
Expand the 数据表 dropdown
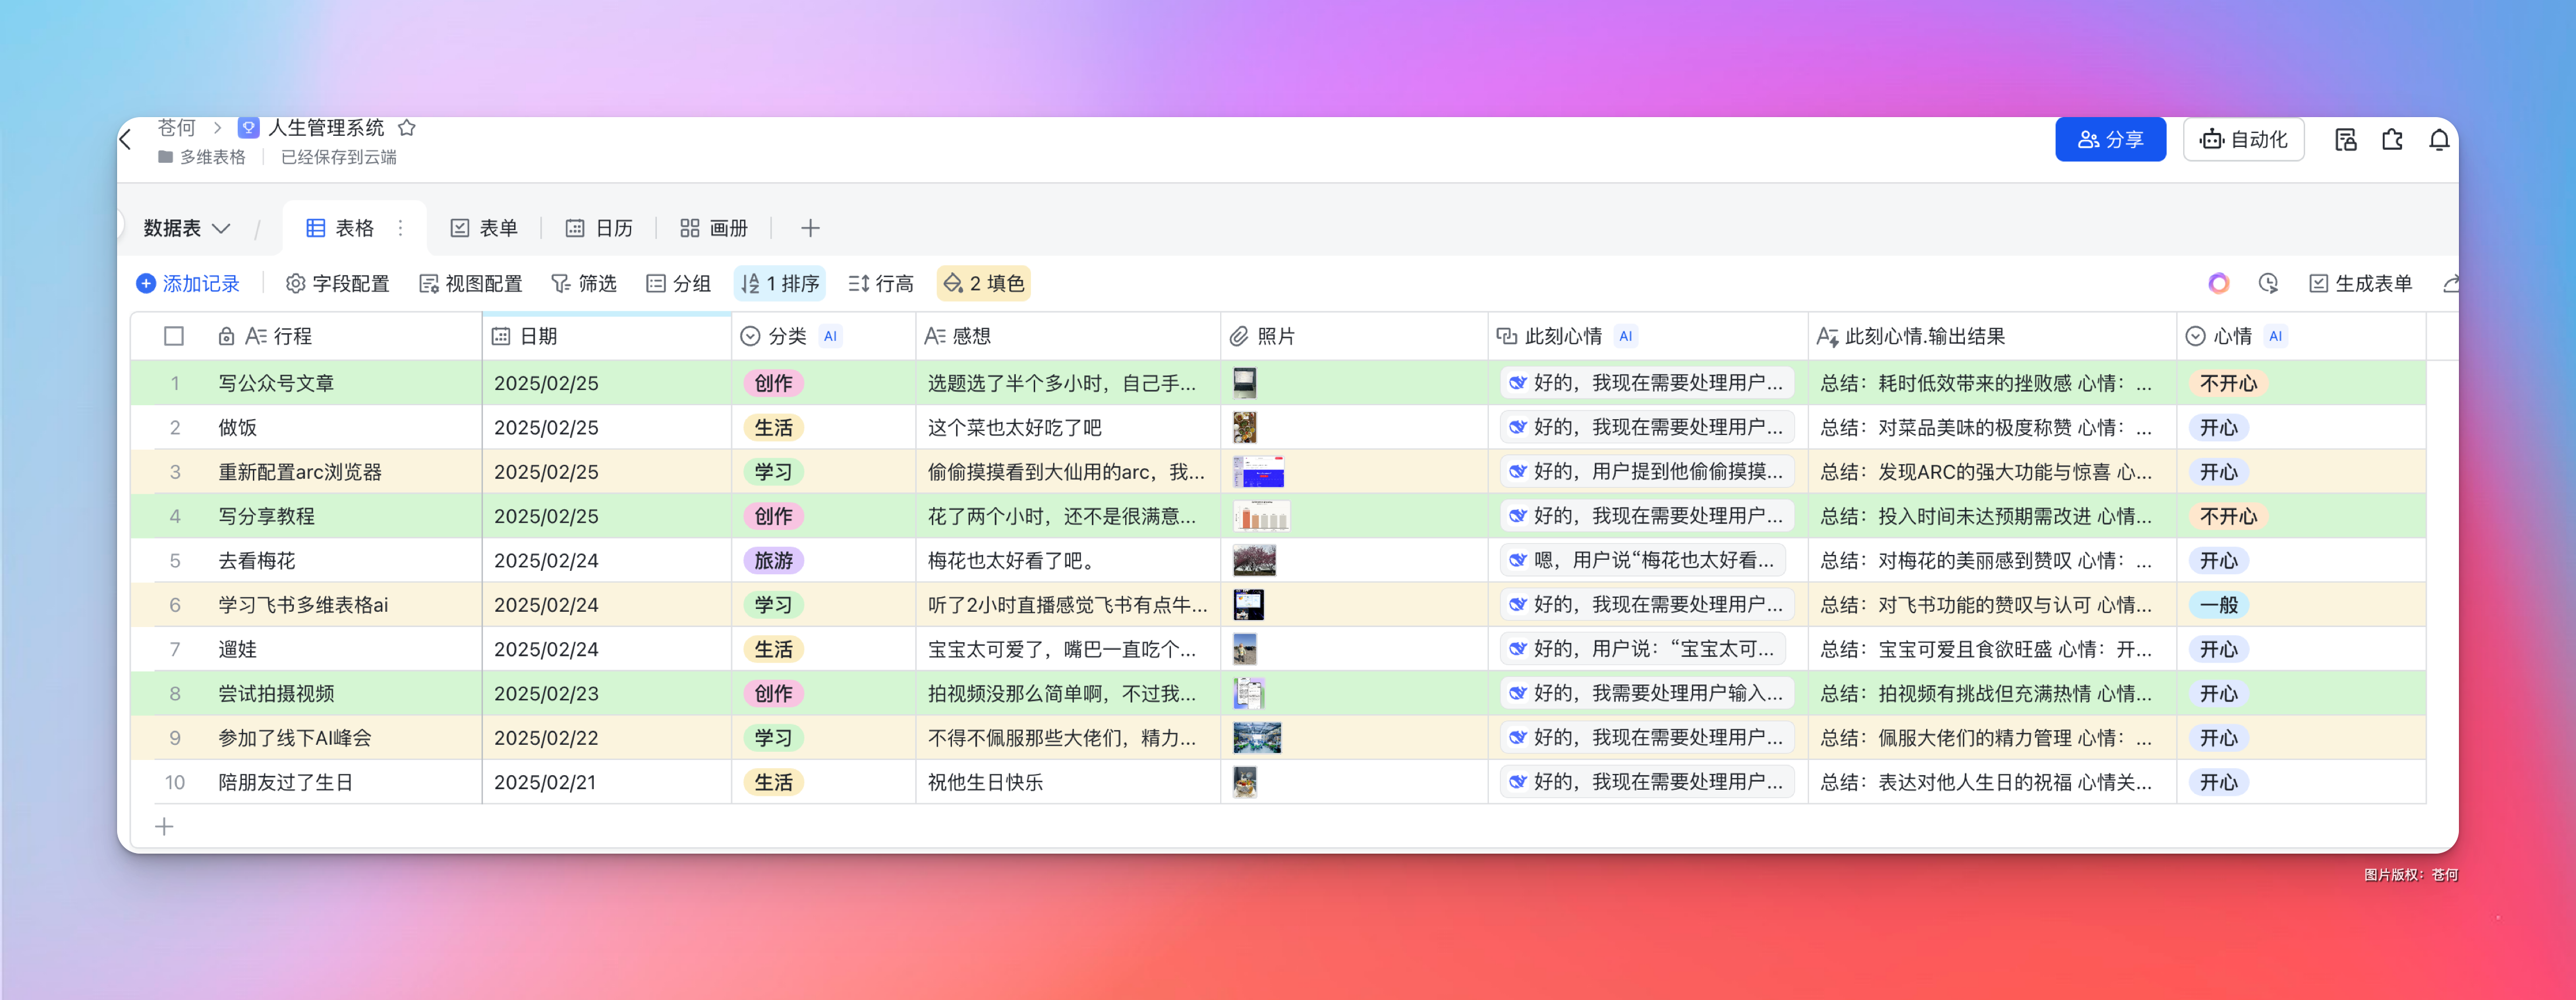click(187, 229)
